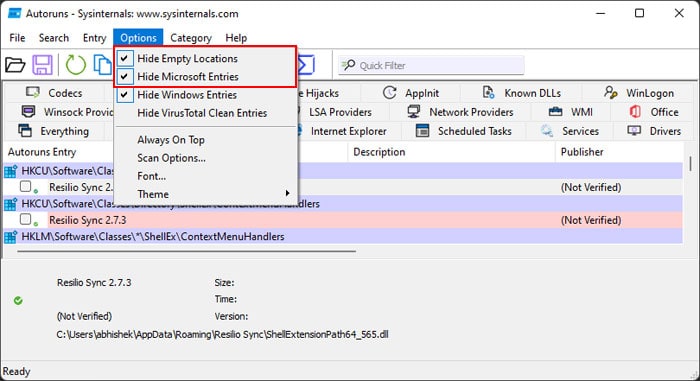700x381 pixels.
Task: Click the purple Save floppy disk icon
Action: [x=42, y=65]
